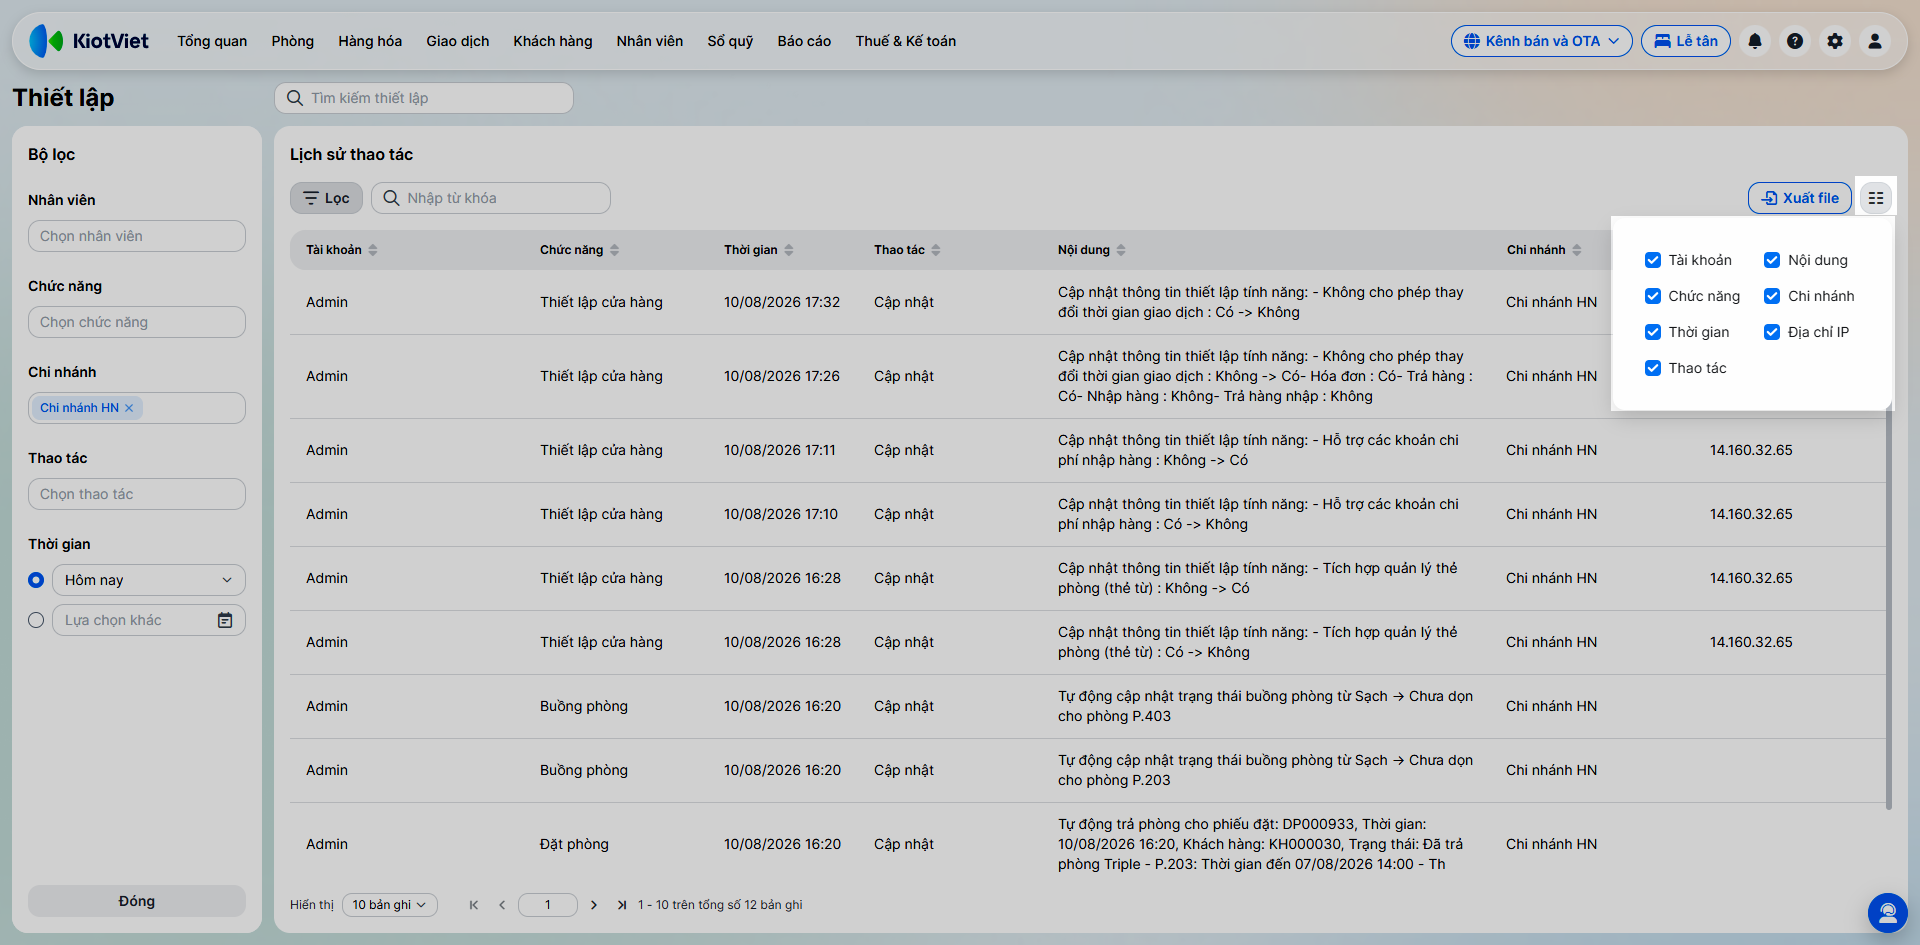Open the settings gear icon
This screenshot has width=1920, height=945.
click(x=1835, y=41)
